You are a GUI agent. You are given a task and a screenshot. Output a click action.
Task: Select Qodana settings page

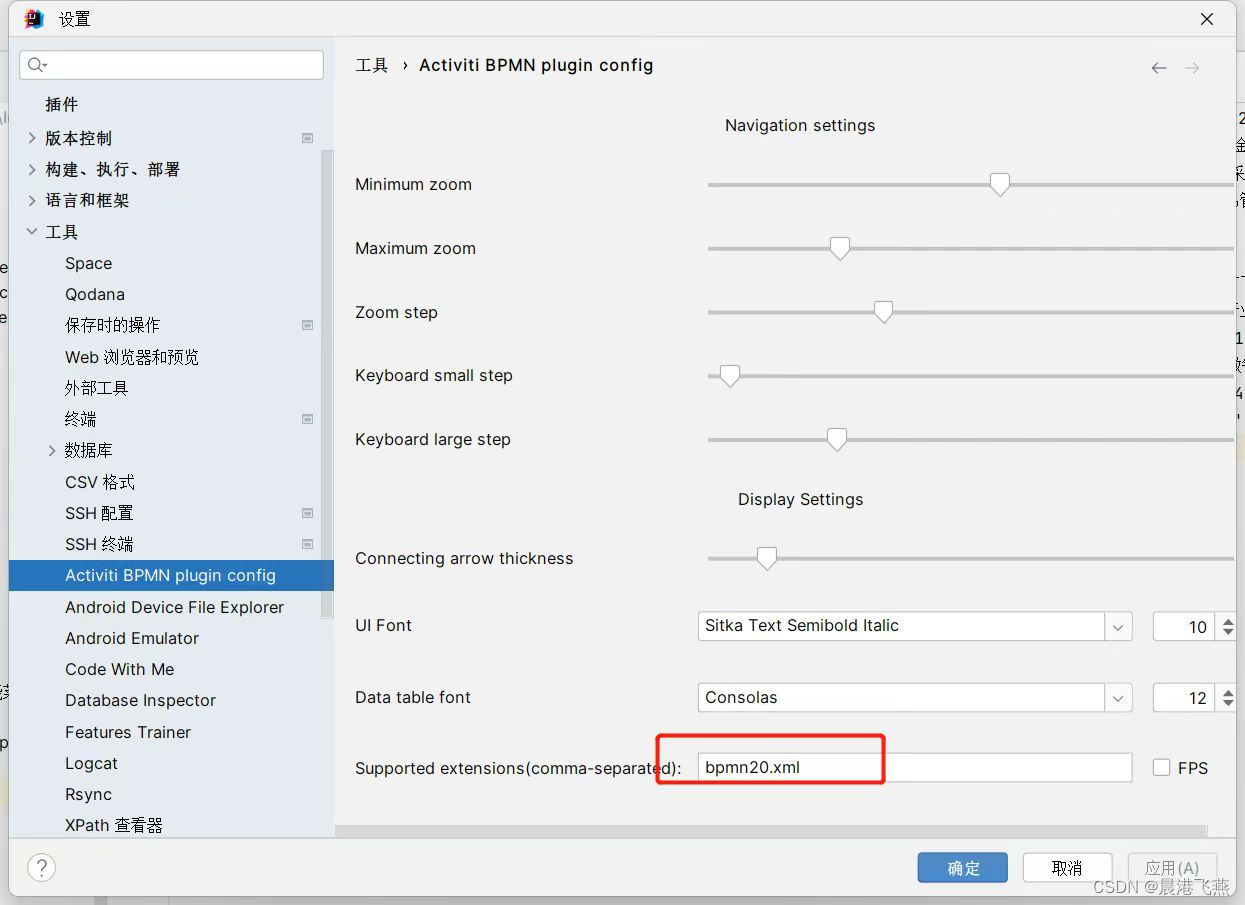click(95, 294)
